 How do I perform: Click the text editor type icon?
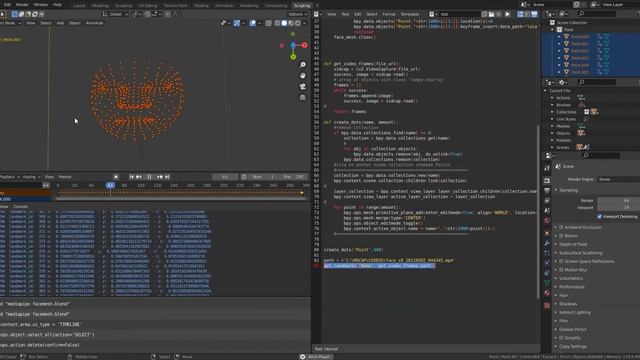tap(317, 14)
